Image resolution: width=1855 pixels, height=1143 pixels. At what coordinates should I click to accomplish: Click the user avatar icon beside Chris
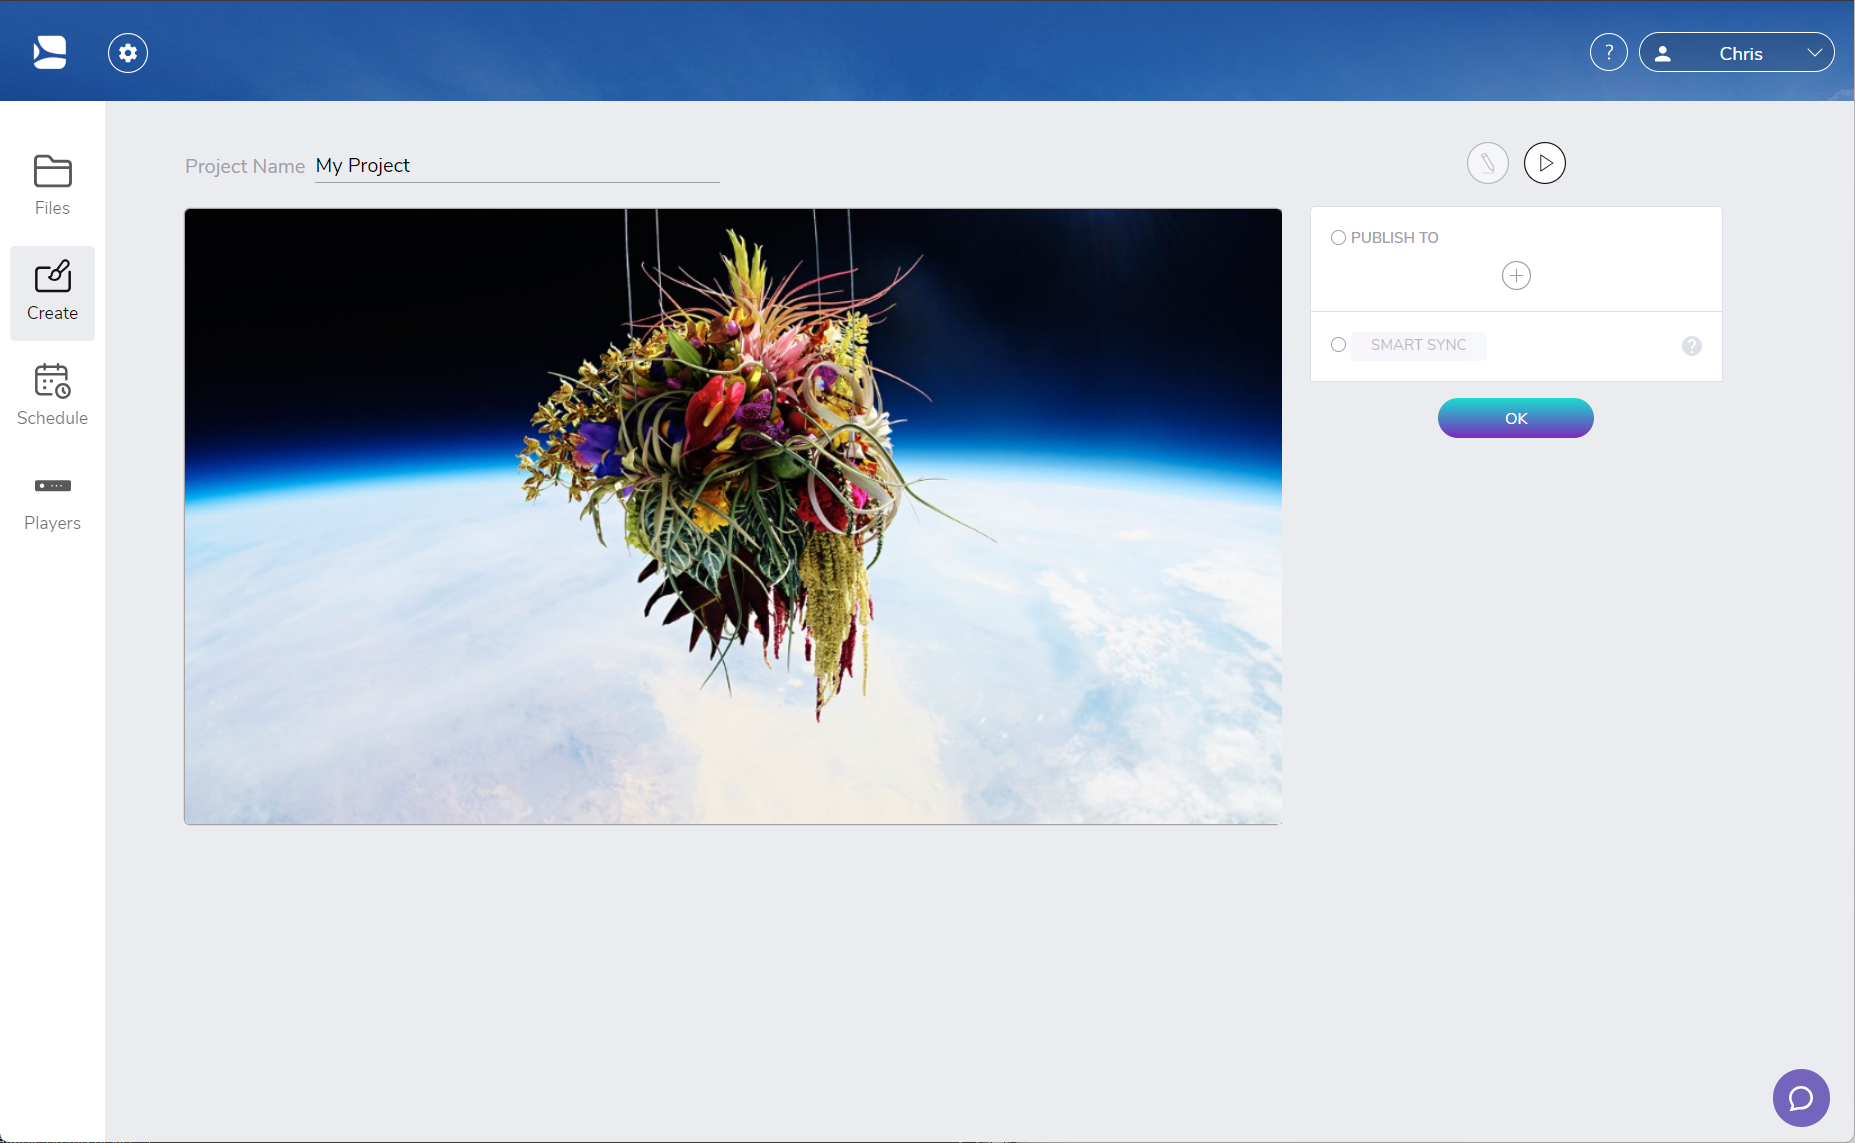[x=1662, y=54]
